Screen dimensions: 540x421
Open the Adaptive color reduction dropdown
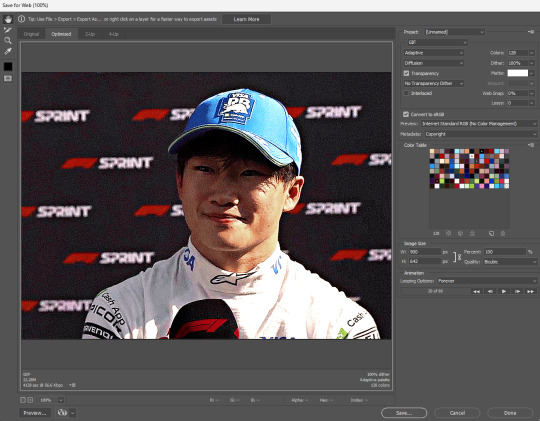(x=434, y=53)
